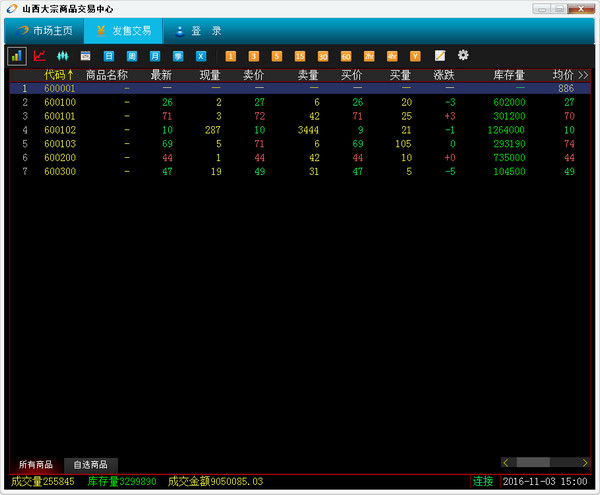Click the drawing line tool icon
The image size is (600, 495).
coord(440,56)
